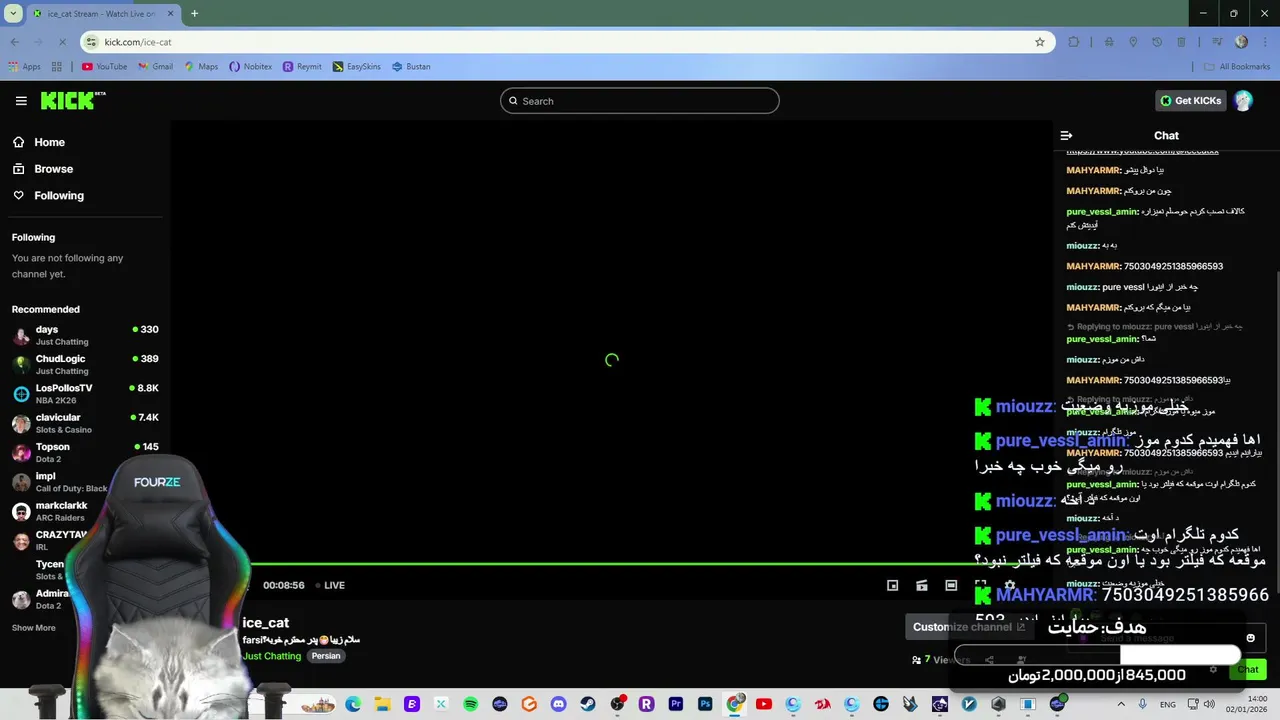Bookmark this page with the star icon
This screenshot has width=1280, height=720.
1040,42
